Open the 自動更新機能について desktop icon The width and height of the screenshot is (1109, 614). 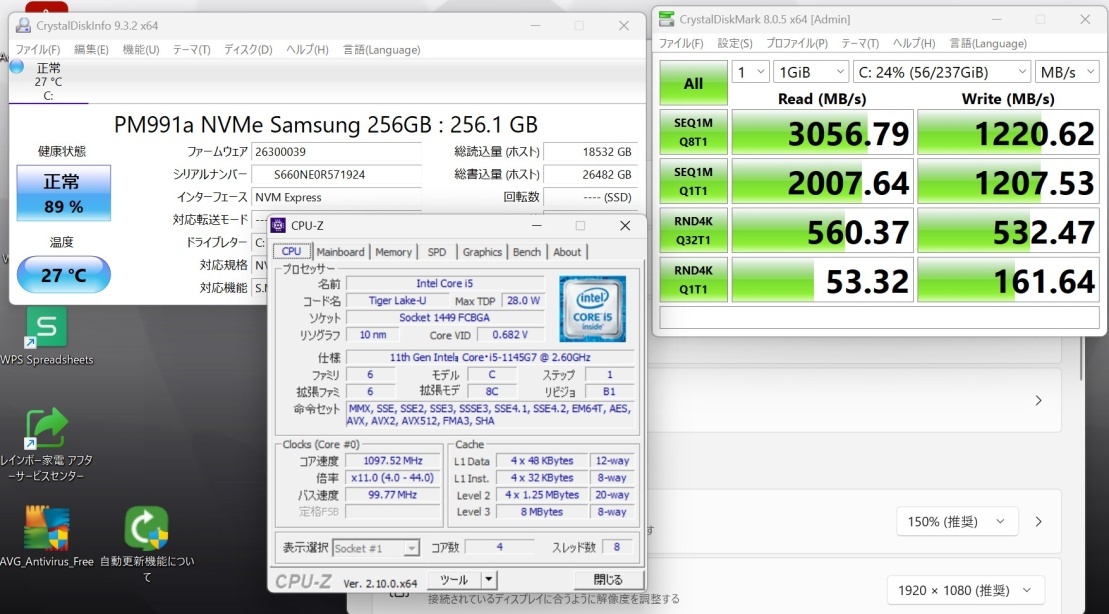[146, 544]
